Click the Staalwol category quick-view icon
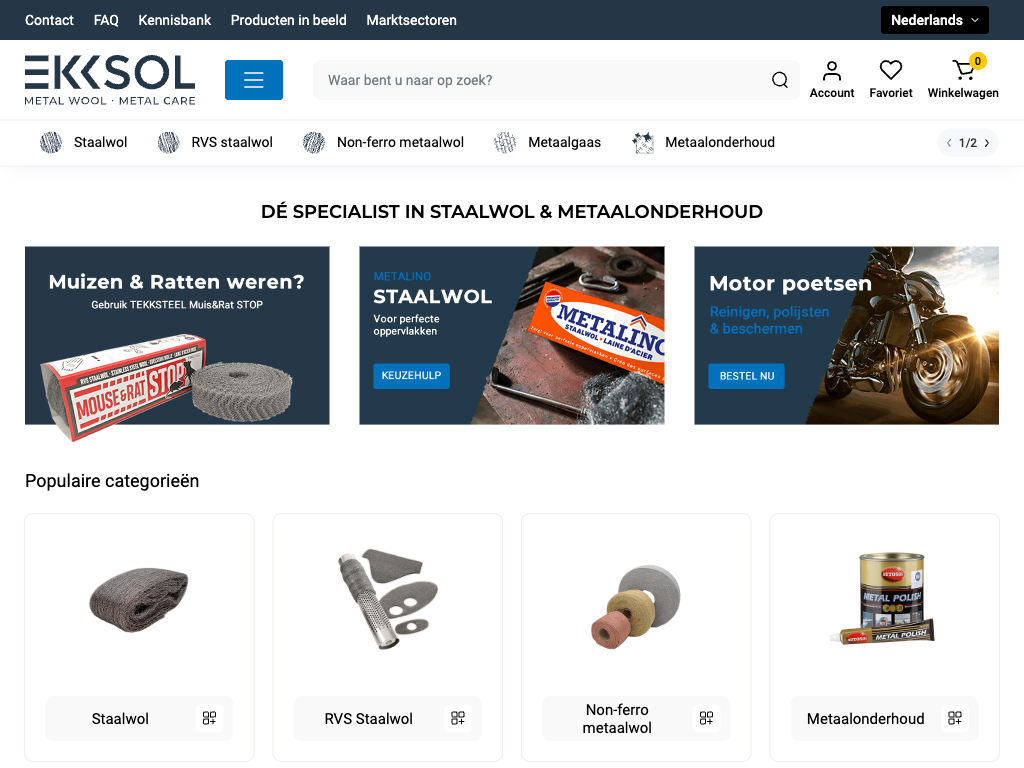The height and width of the screenshot is (768, 1024). [209, 718]
